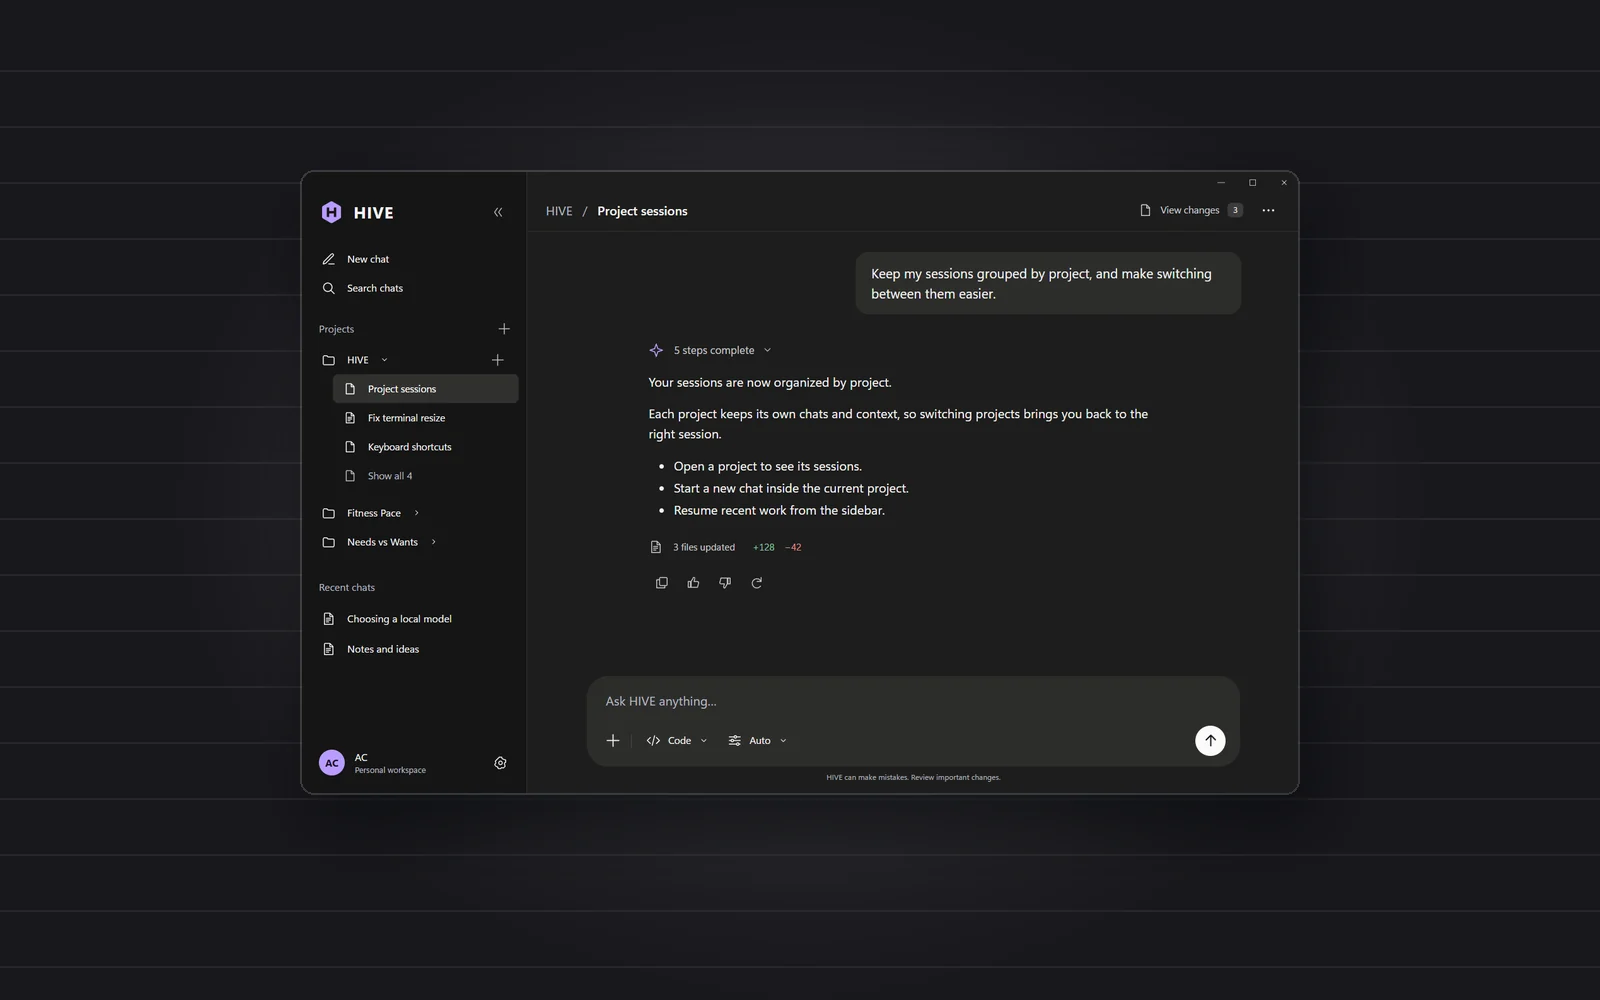The height and width of the screenshot is (1000, 1600).
Task: Copy the response with copy icon
Action: [x=661, y=583]
